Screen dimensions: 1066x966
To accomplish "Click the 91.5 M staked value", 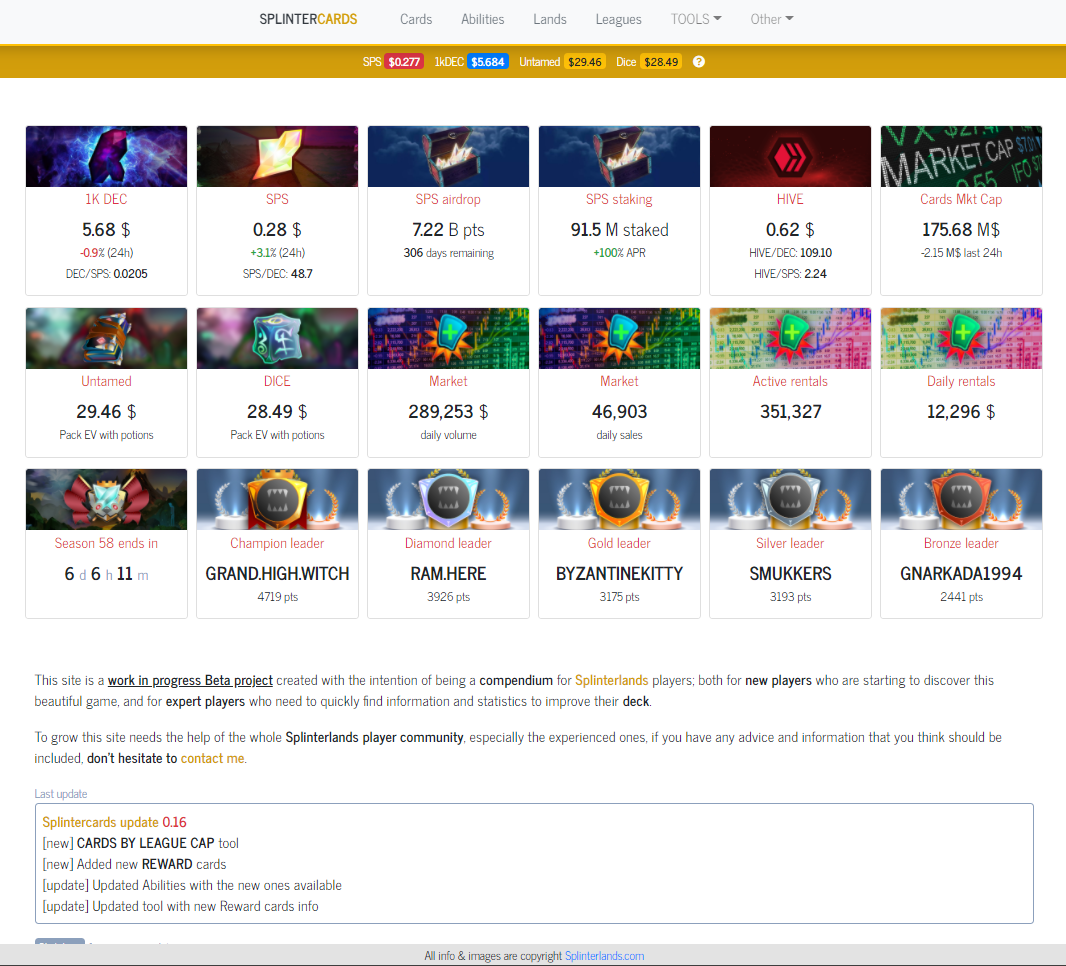I will (x=619, y=230).
